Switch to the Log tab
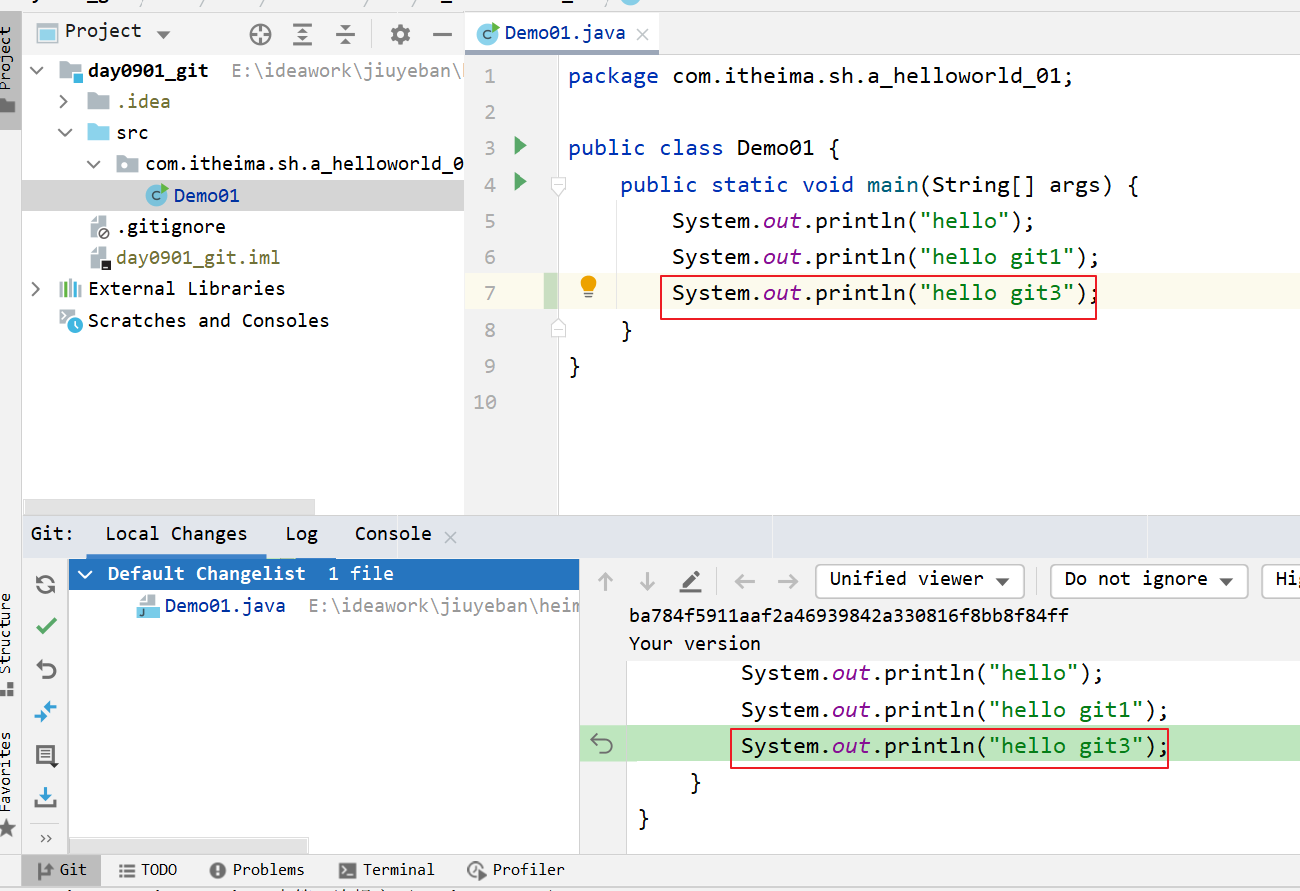Image resolution: width=1300 pixels, height=891 pixels. pyautogui.click(x=301, y=534)
